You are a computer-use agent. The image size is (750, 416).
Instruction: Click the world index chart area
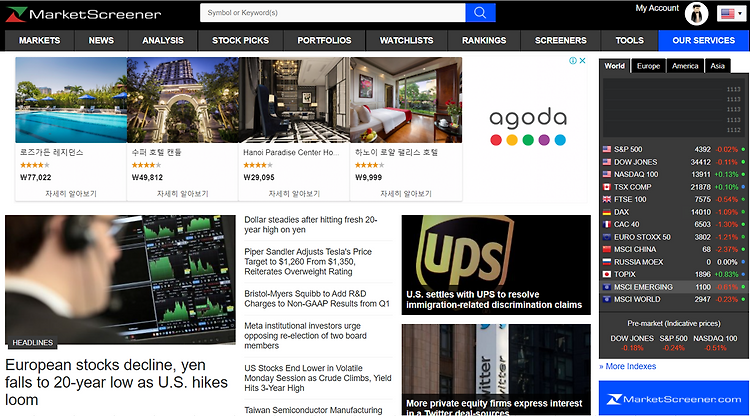pyautogui.click(x=674, y=109)
